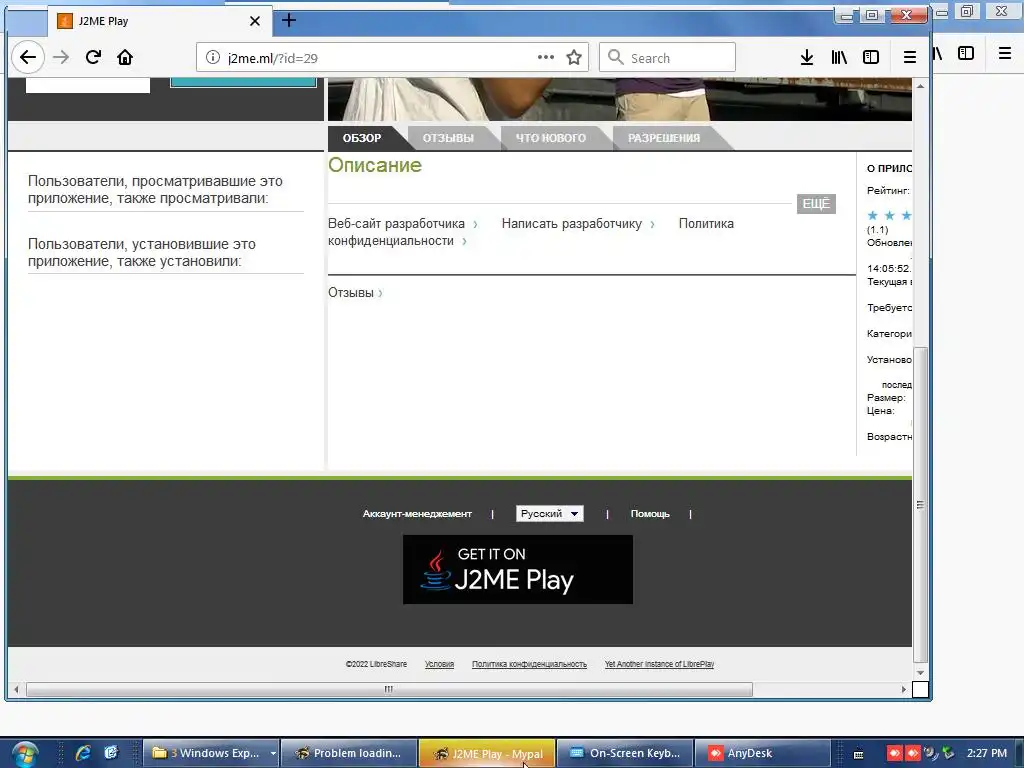
Task: Click the vertical scrollbar down arrow
Action: tap(920, 673)
